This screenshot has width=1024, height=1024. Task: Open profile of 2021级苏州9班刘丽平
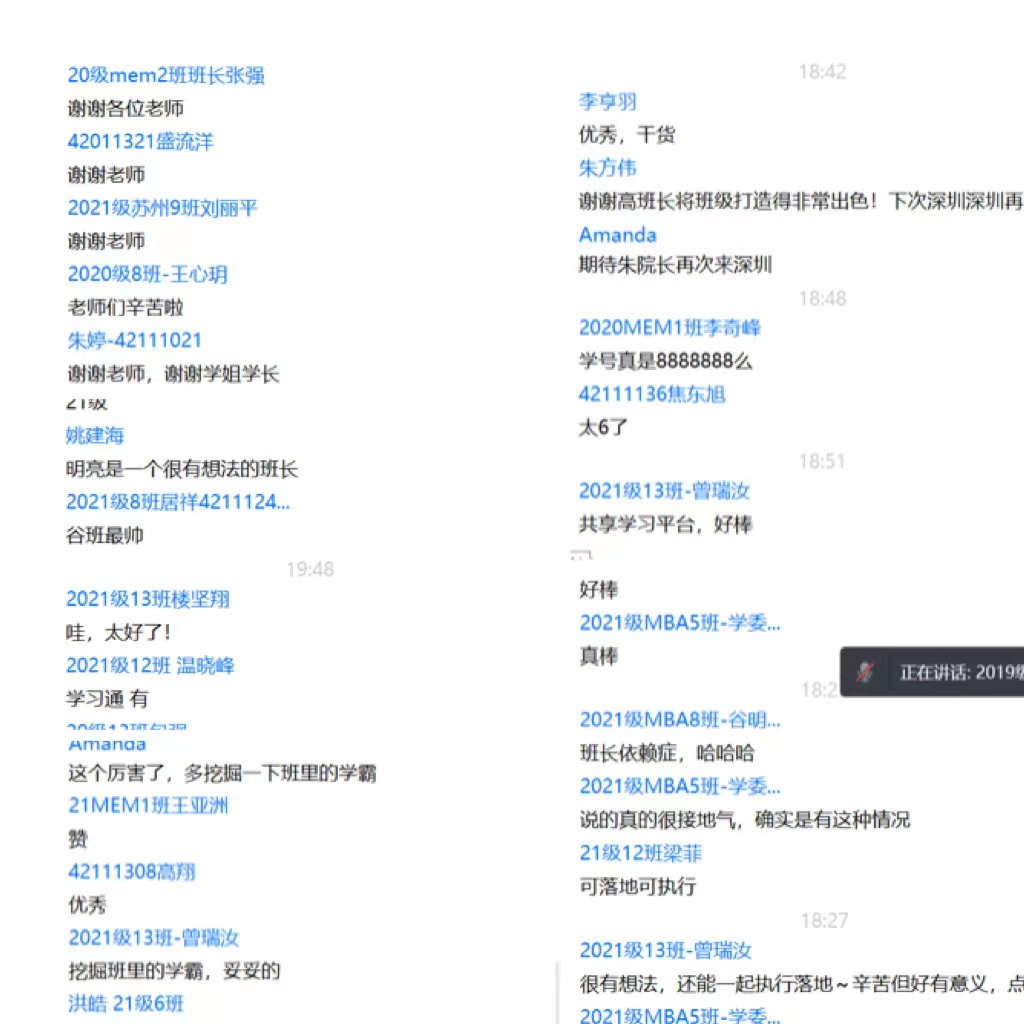pyautogui.click(x=162, y=208)
